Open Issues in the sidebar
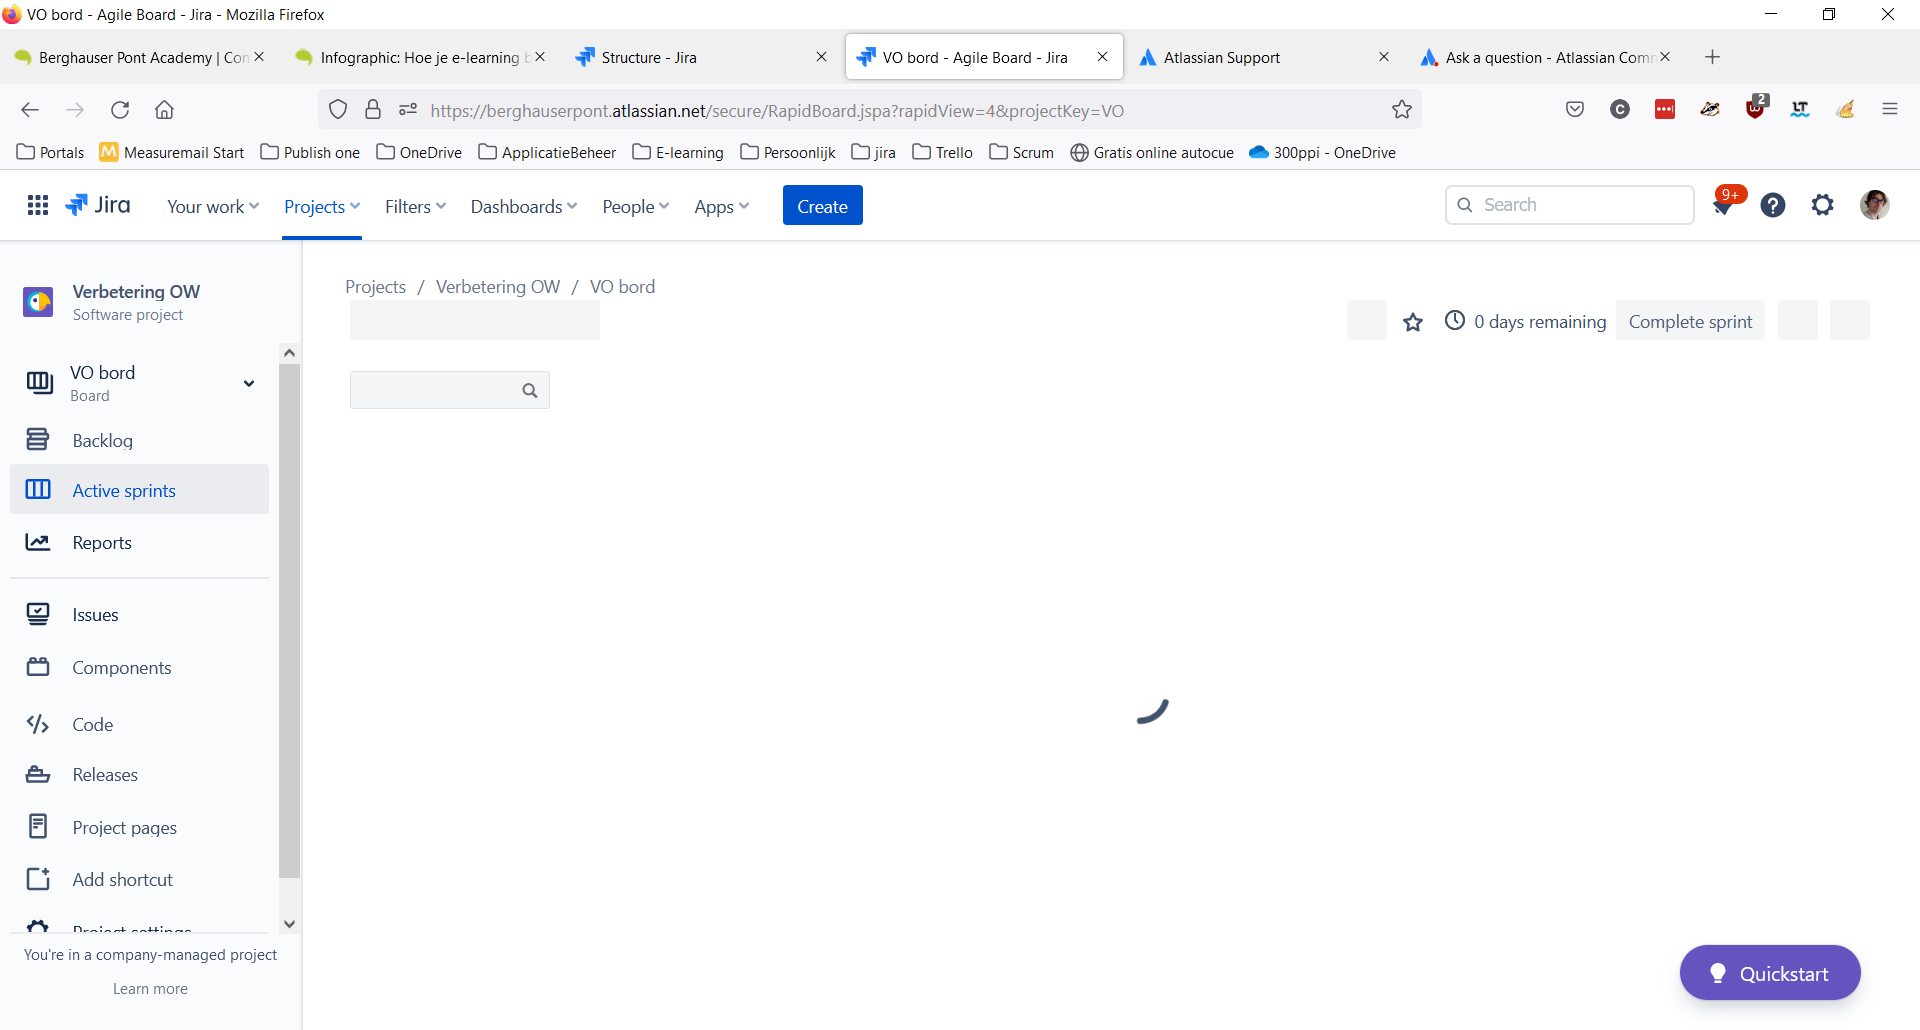Image resolution: width=1920 pixels, height=1030 pixels. (x=139, y=614)
